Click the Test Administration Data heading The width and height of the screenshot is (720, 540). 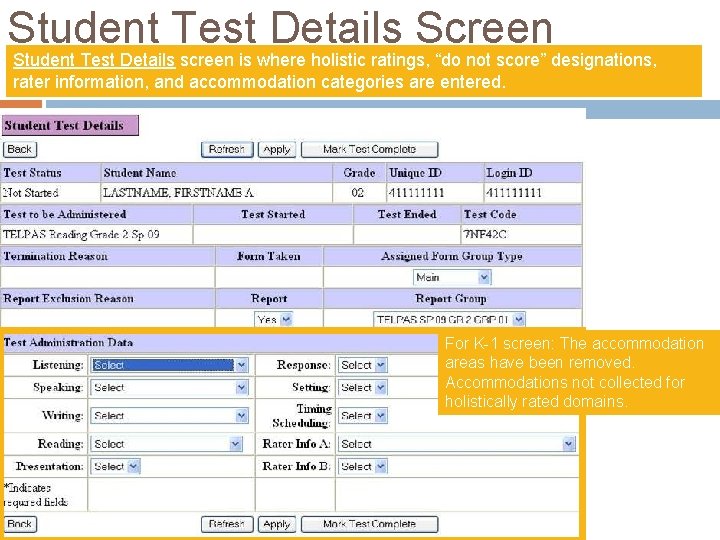[x=68, y=343]
